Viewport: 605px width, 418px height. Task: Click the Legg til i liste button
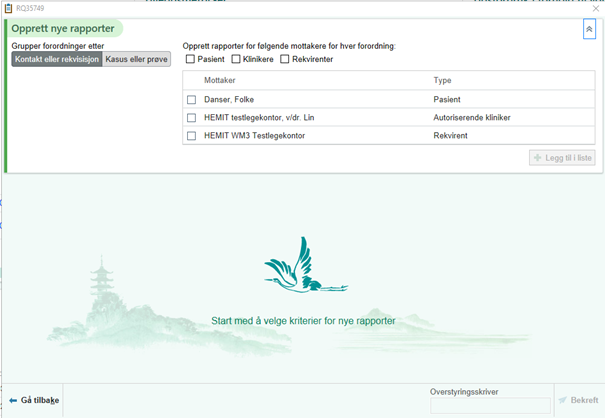pos(562,158)
